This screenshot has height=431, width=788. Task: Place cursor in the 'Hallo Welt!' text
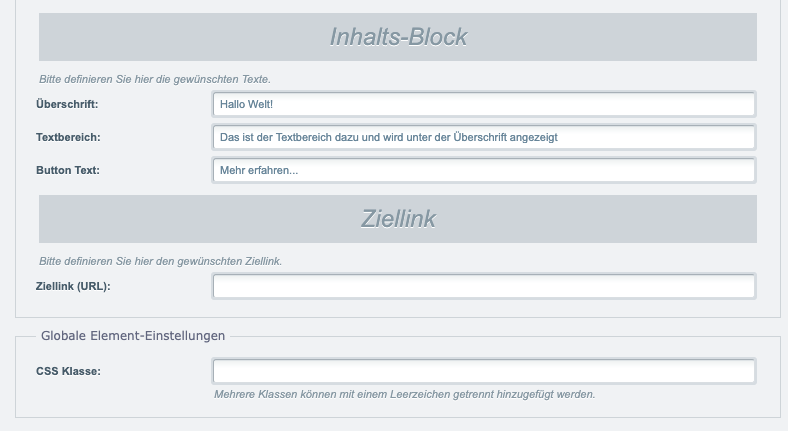(x=246, y=104)
